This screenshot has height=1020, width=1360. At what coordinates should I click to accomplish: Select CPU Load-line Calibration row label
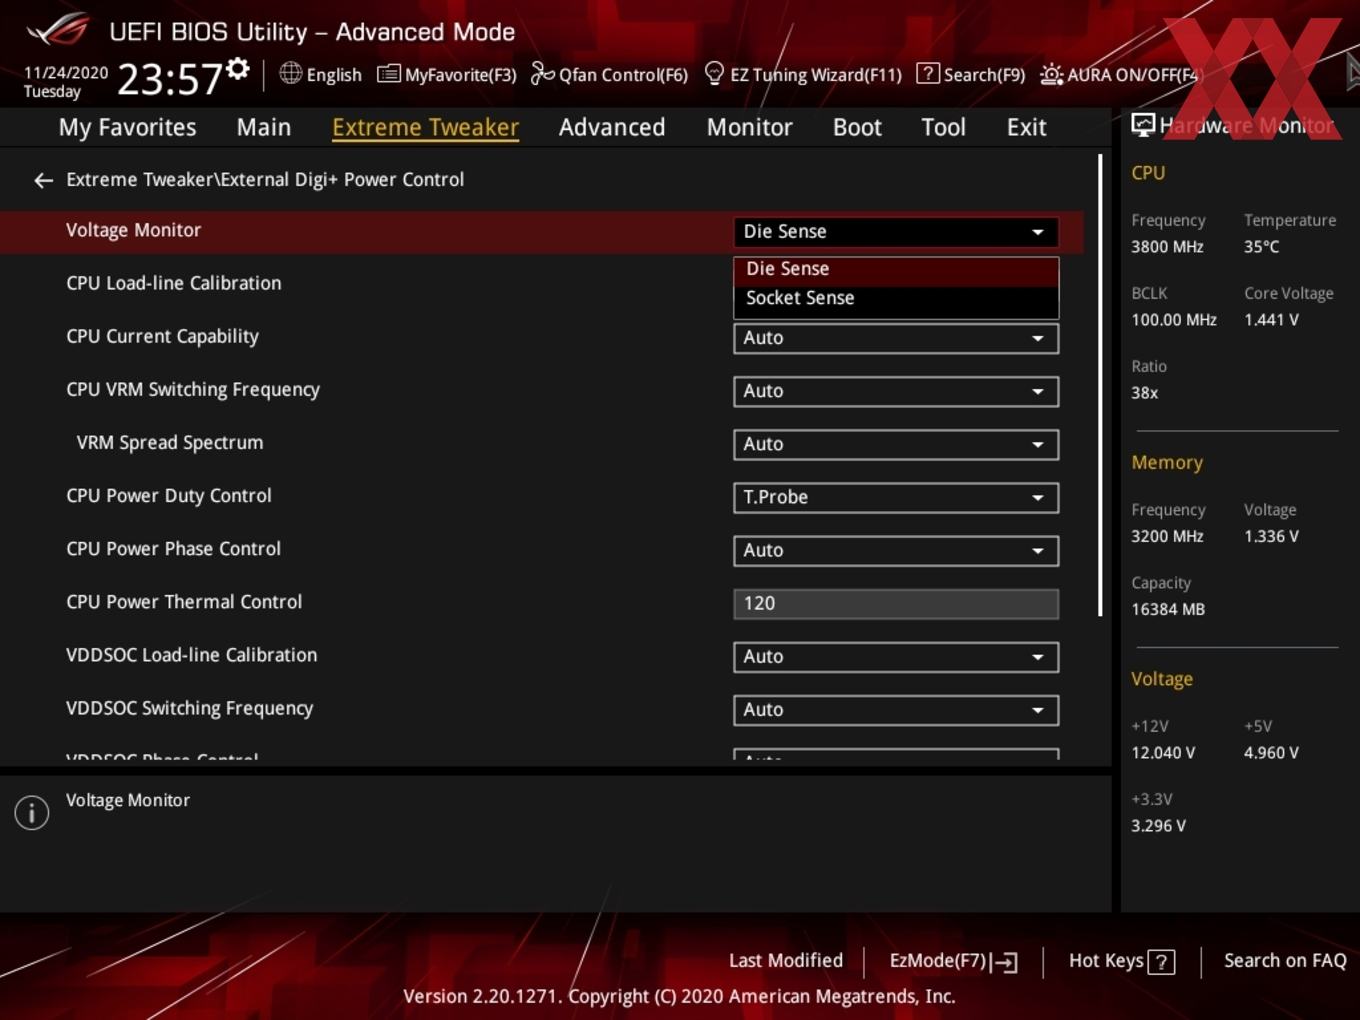[173, 283]
